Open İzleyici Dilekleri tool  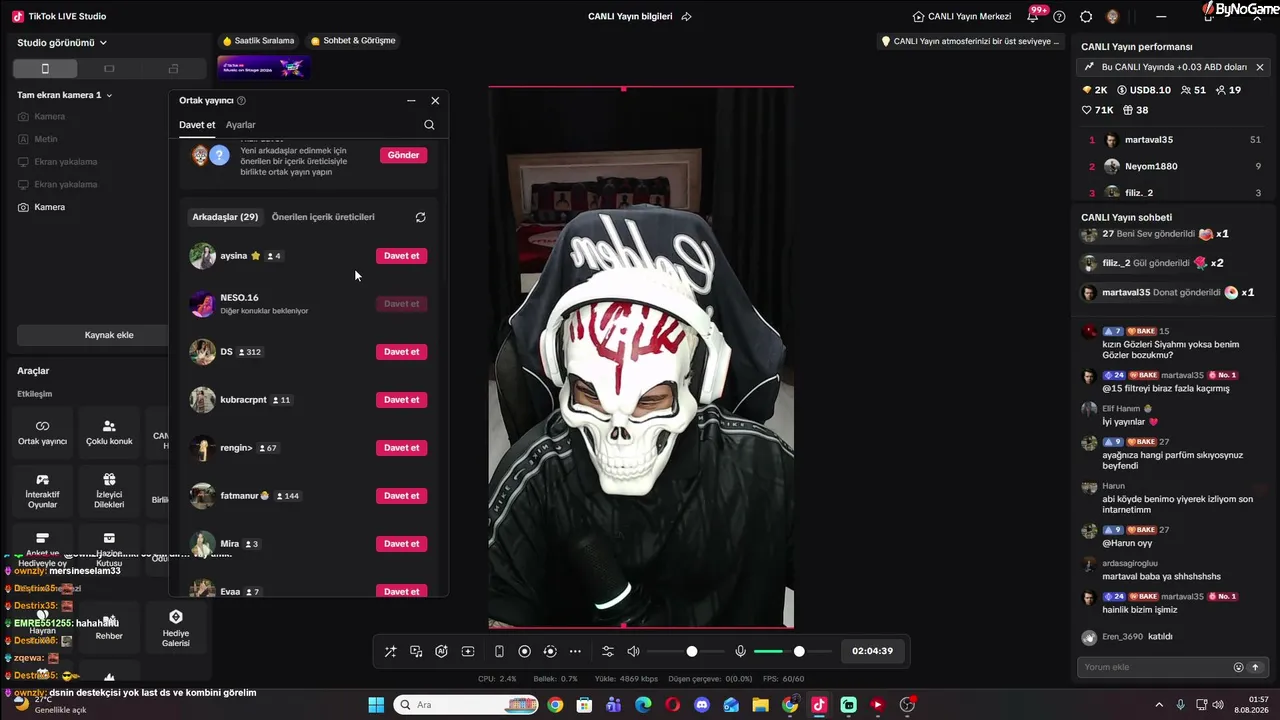pyautogui.click(x=109, y=490)
